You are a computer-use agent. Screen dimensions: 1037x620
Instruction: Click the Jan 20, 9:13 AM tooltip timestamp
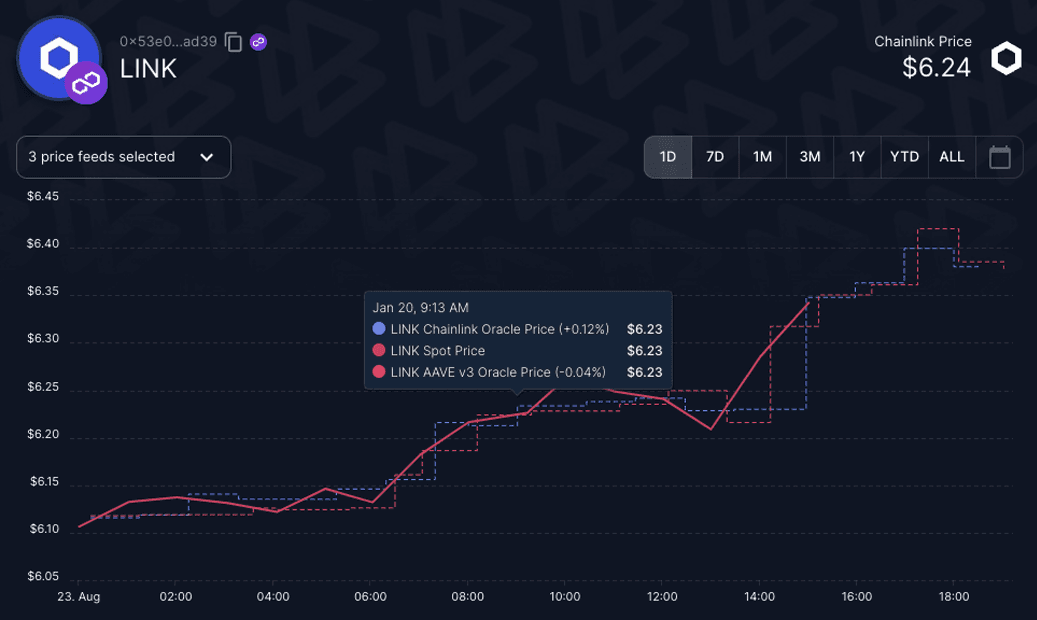[x=421, y=308]
